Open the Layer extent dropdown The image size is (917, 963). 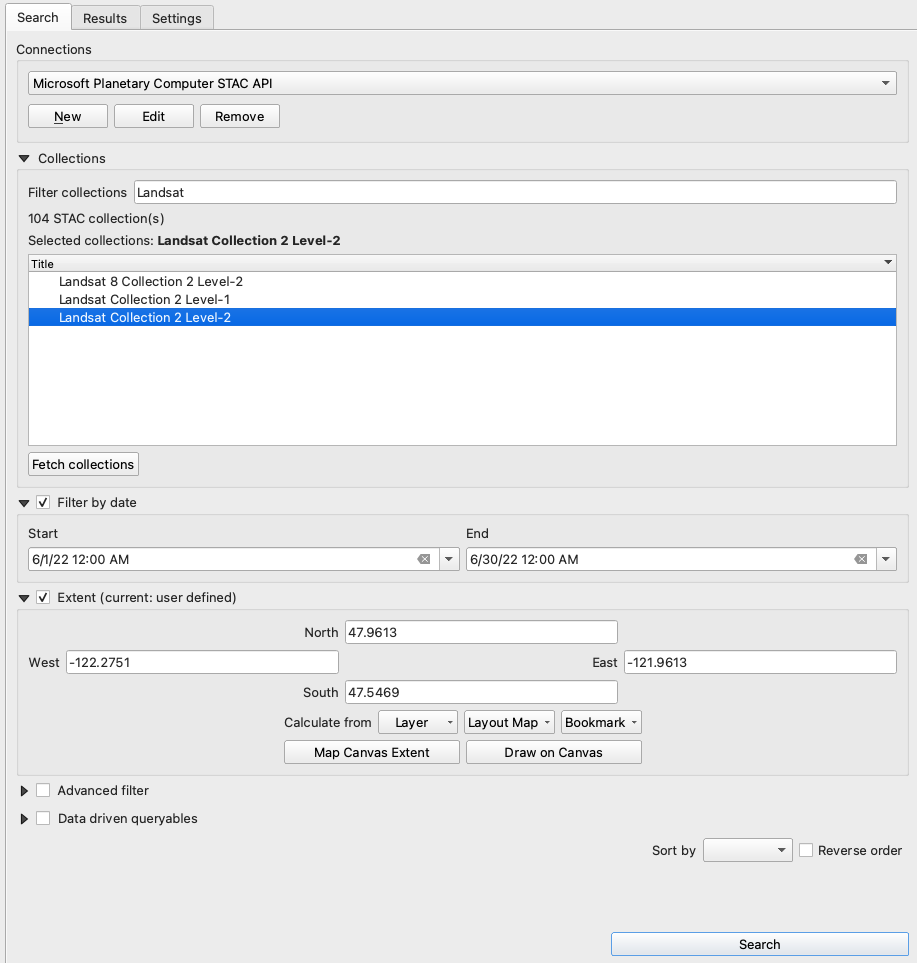click(418, 722)
